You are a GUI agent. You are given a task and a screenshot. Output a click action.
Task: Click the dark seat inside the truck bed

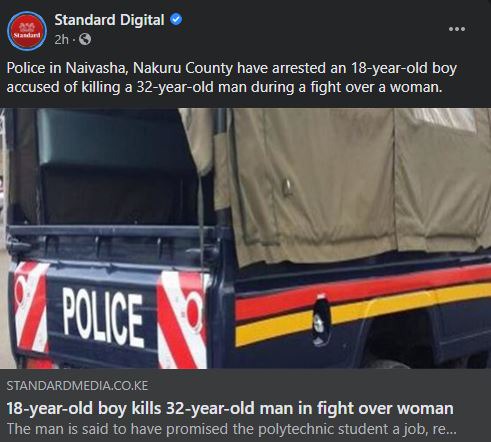click(x=113, y=167)
